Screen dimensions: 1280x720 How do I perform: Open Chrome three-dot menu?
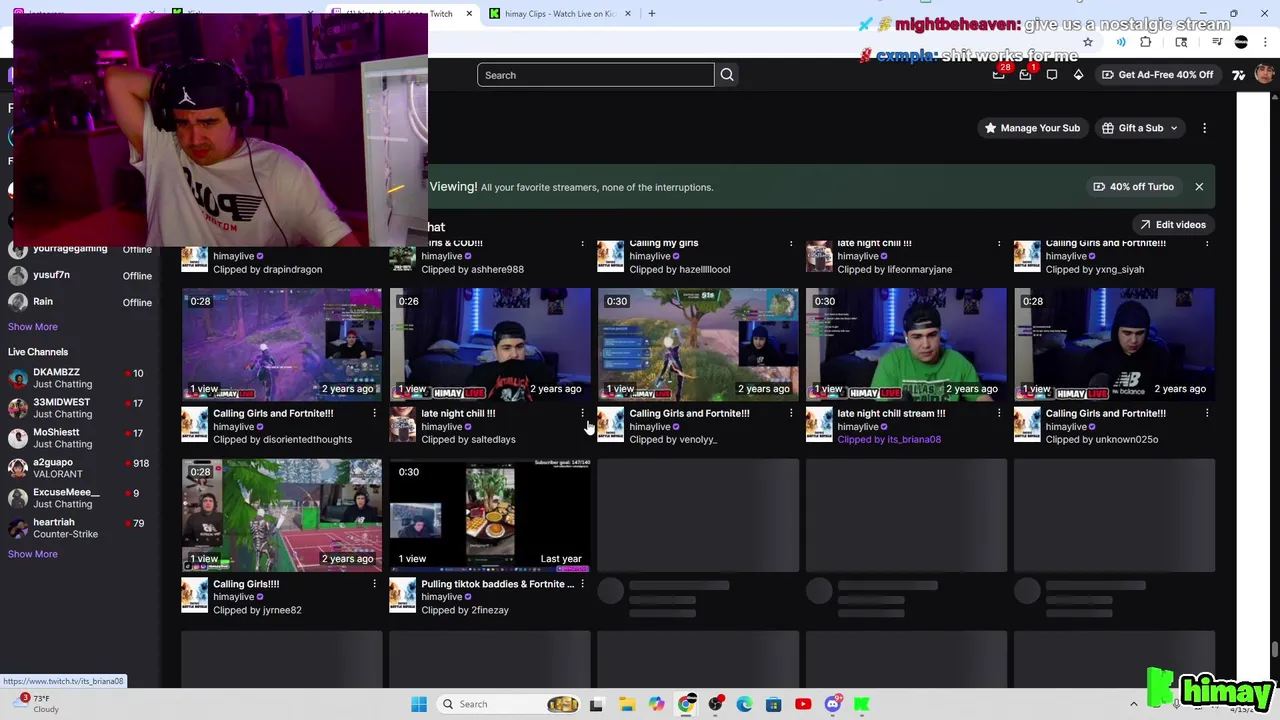pyautogui.click(x=1266, y=42)
